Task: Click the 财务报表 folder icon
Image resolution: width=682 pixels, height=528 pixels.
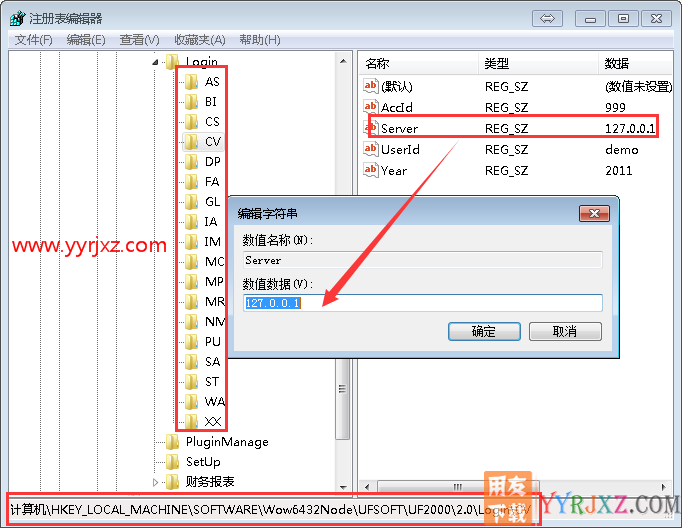Action: coord(172,482)
